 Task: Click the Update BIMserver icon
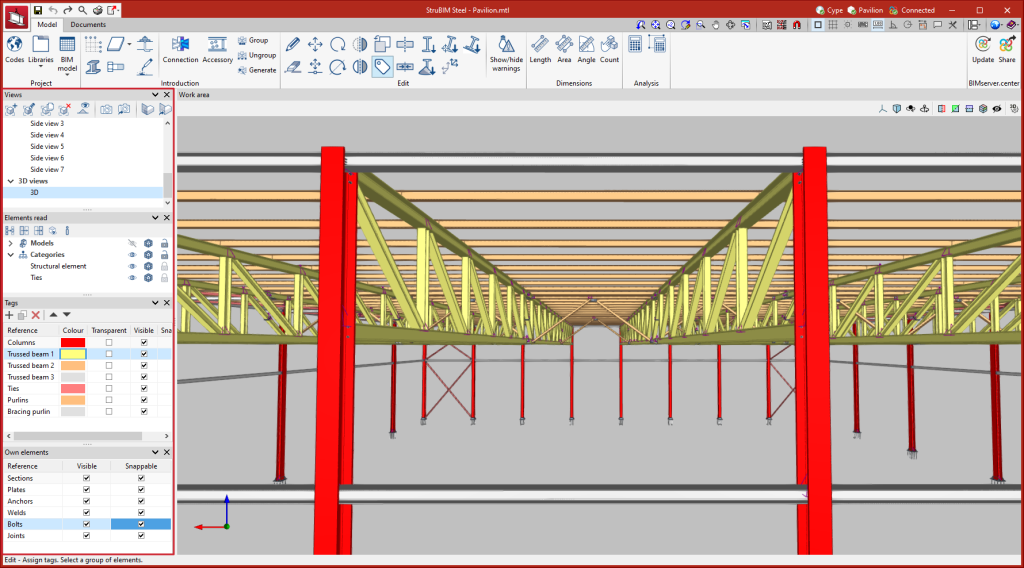(983, 46)
